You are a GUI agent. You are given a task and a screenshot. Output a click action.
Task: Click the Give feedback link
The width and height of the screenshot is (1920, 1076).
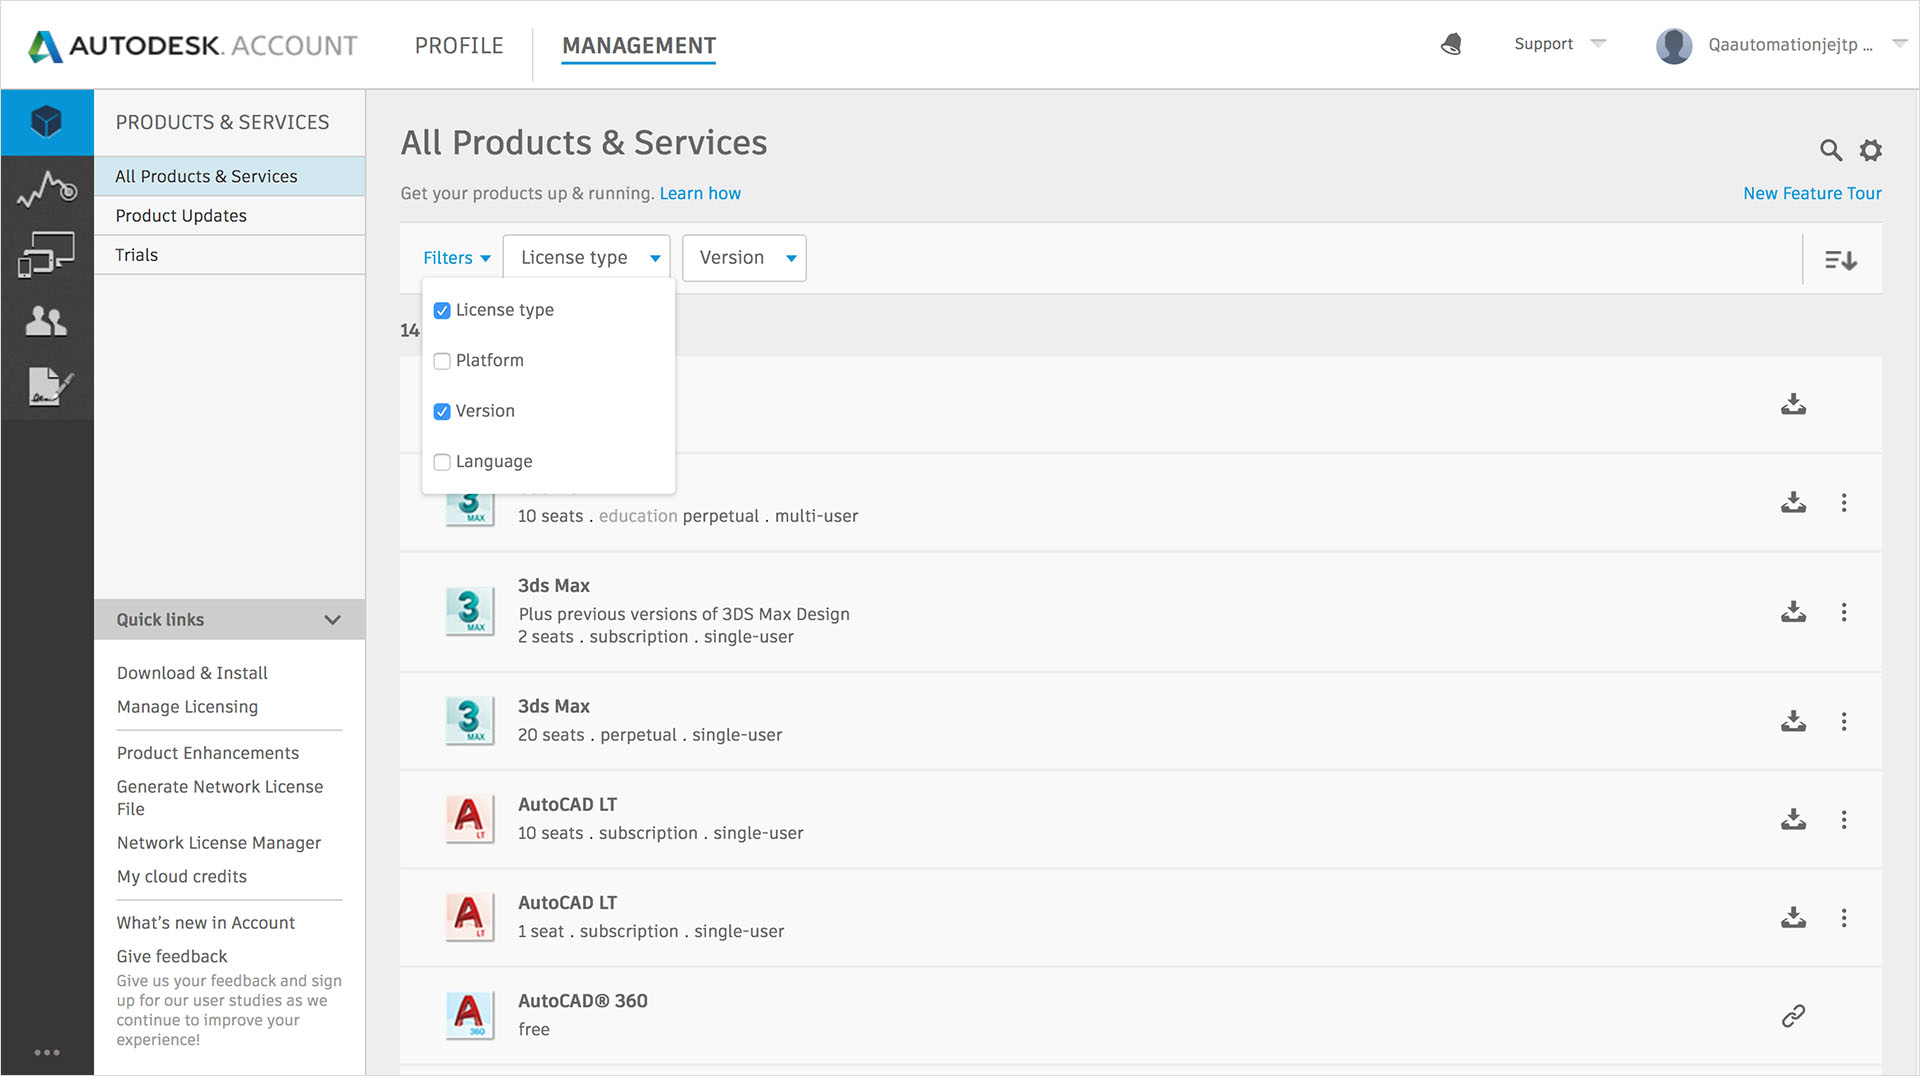[172, 957]
